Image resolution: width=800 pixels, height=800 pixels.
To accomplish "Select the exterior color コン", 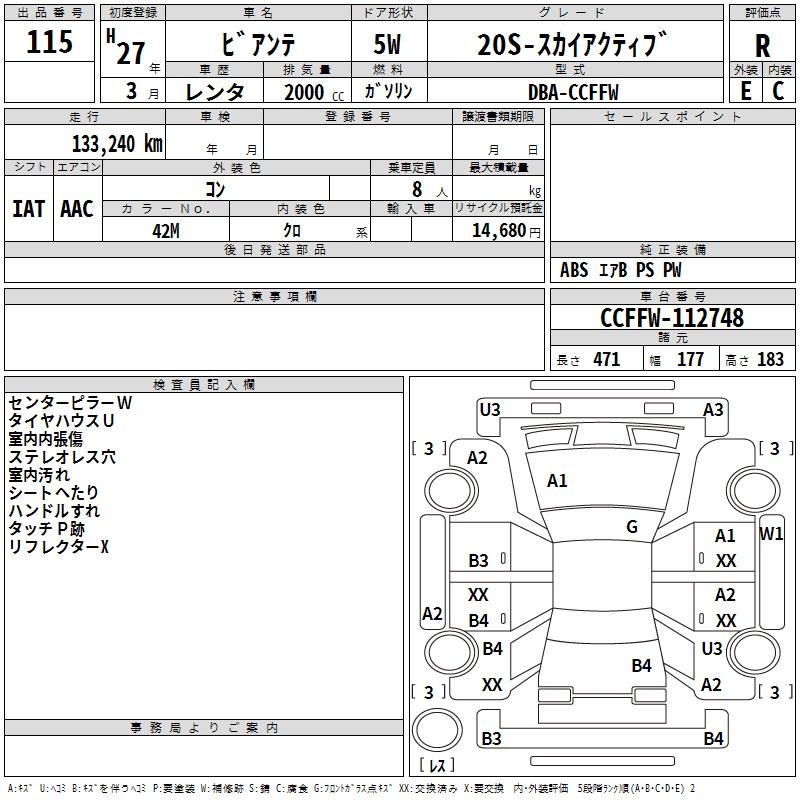I will [215, 189].
